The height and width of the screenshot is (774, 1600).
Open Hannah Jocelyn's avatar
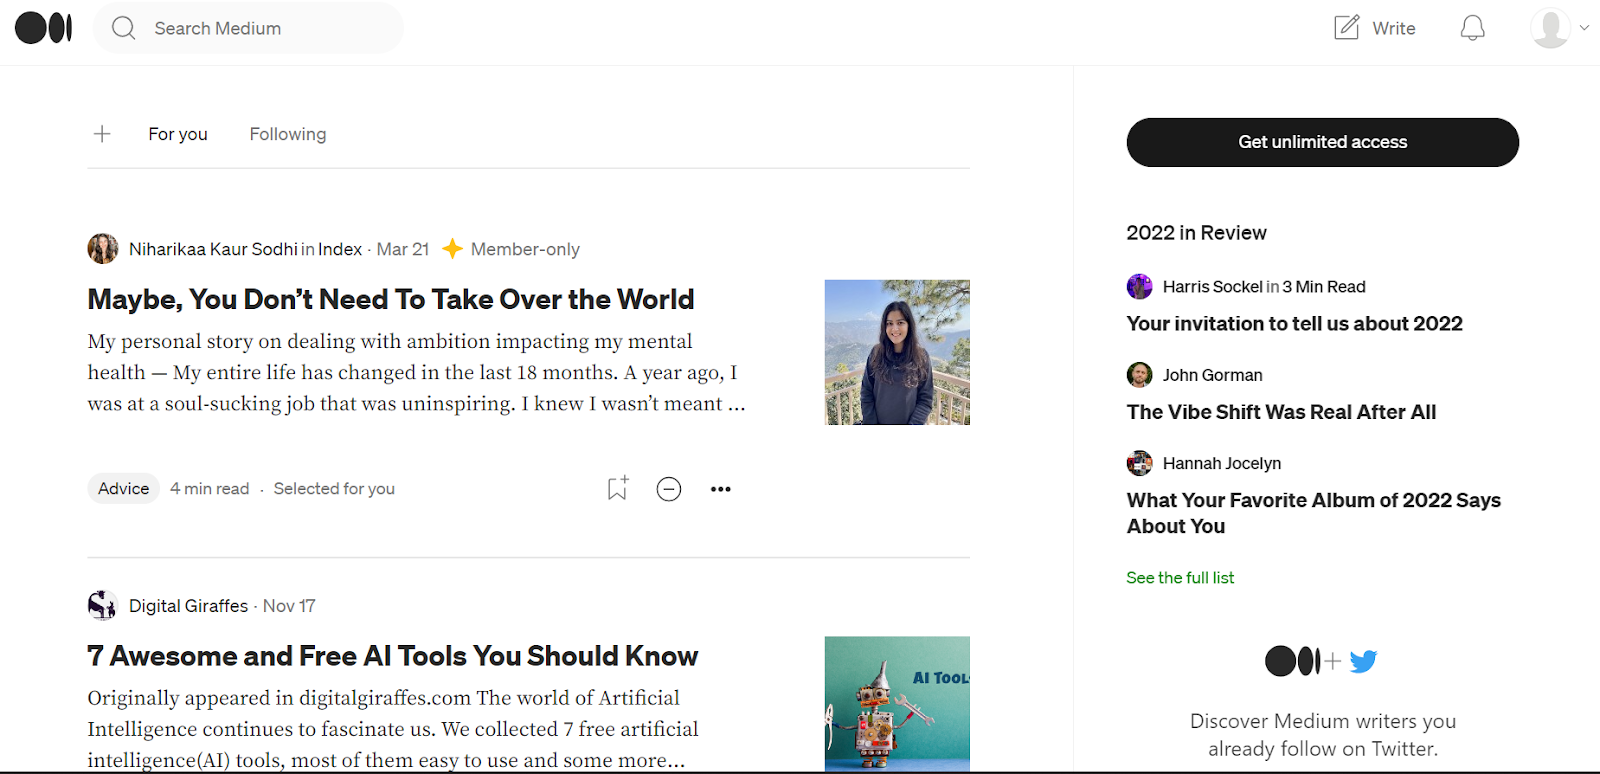[x=1140, y=463]
